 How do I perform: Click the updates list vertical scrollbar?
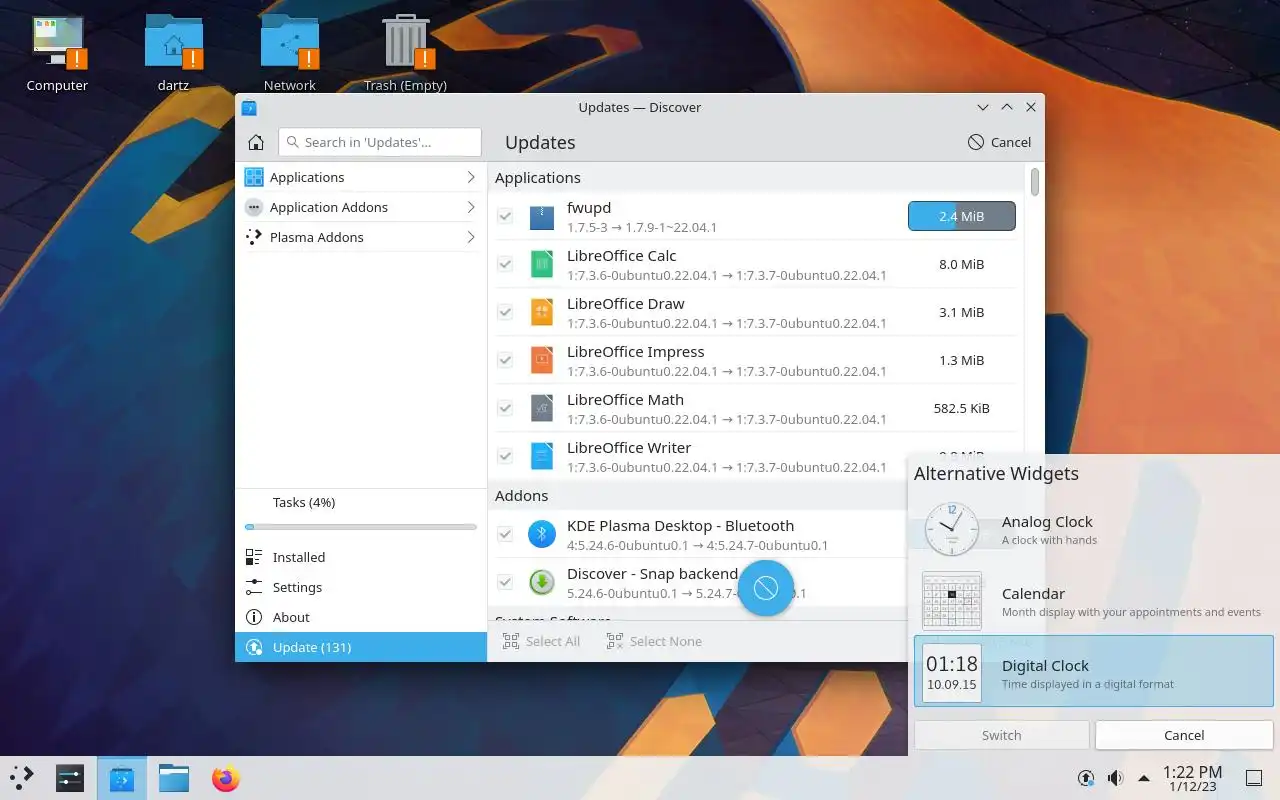pos(1035,182)
